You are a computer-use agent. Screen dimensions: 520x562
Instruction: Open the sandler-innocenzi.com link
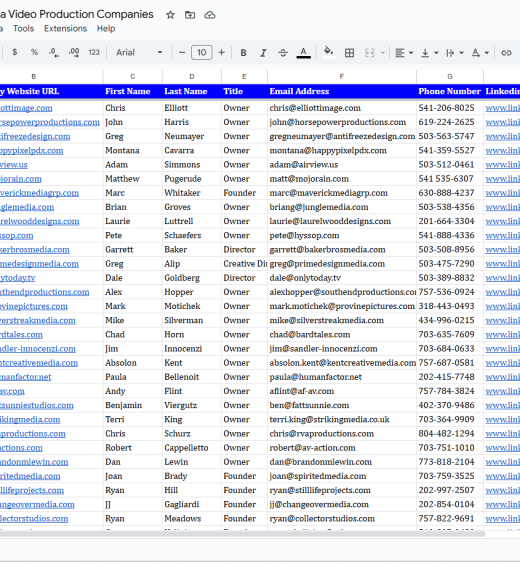coord(38,349)
